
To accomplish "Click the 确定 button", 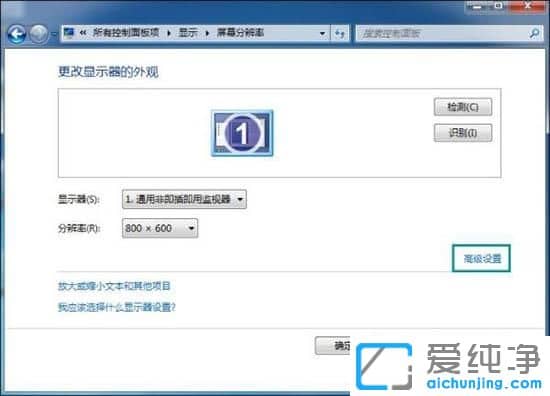I will pos(333,346).
